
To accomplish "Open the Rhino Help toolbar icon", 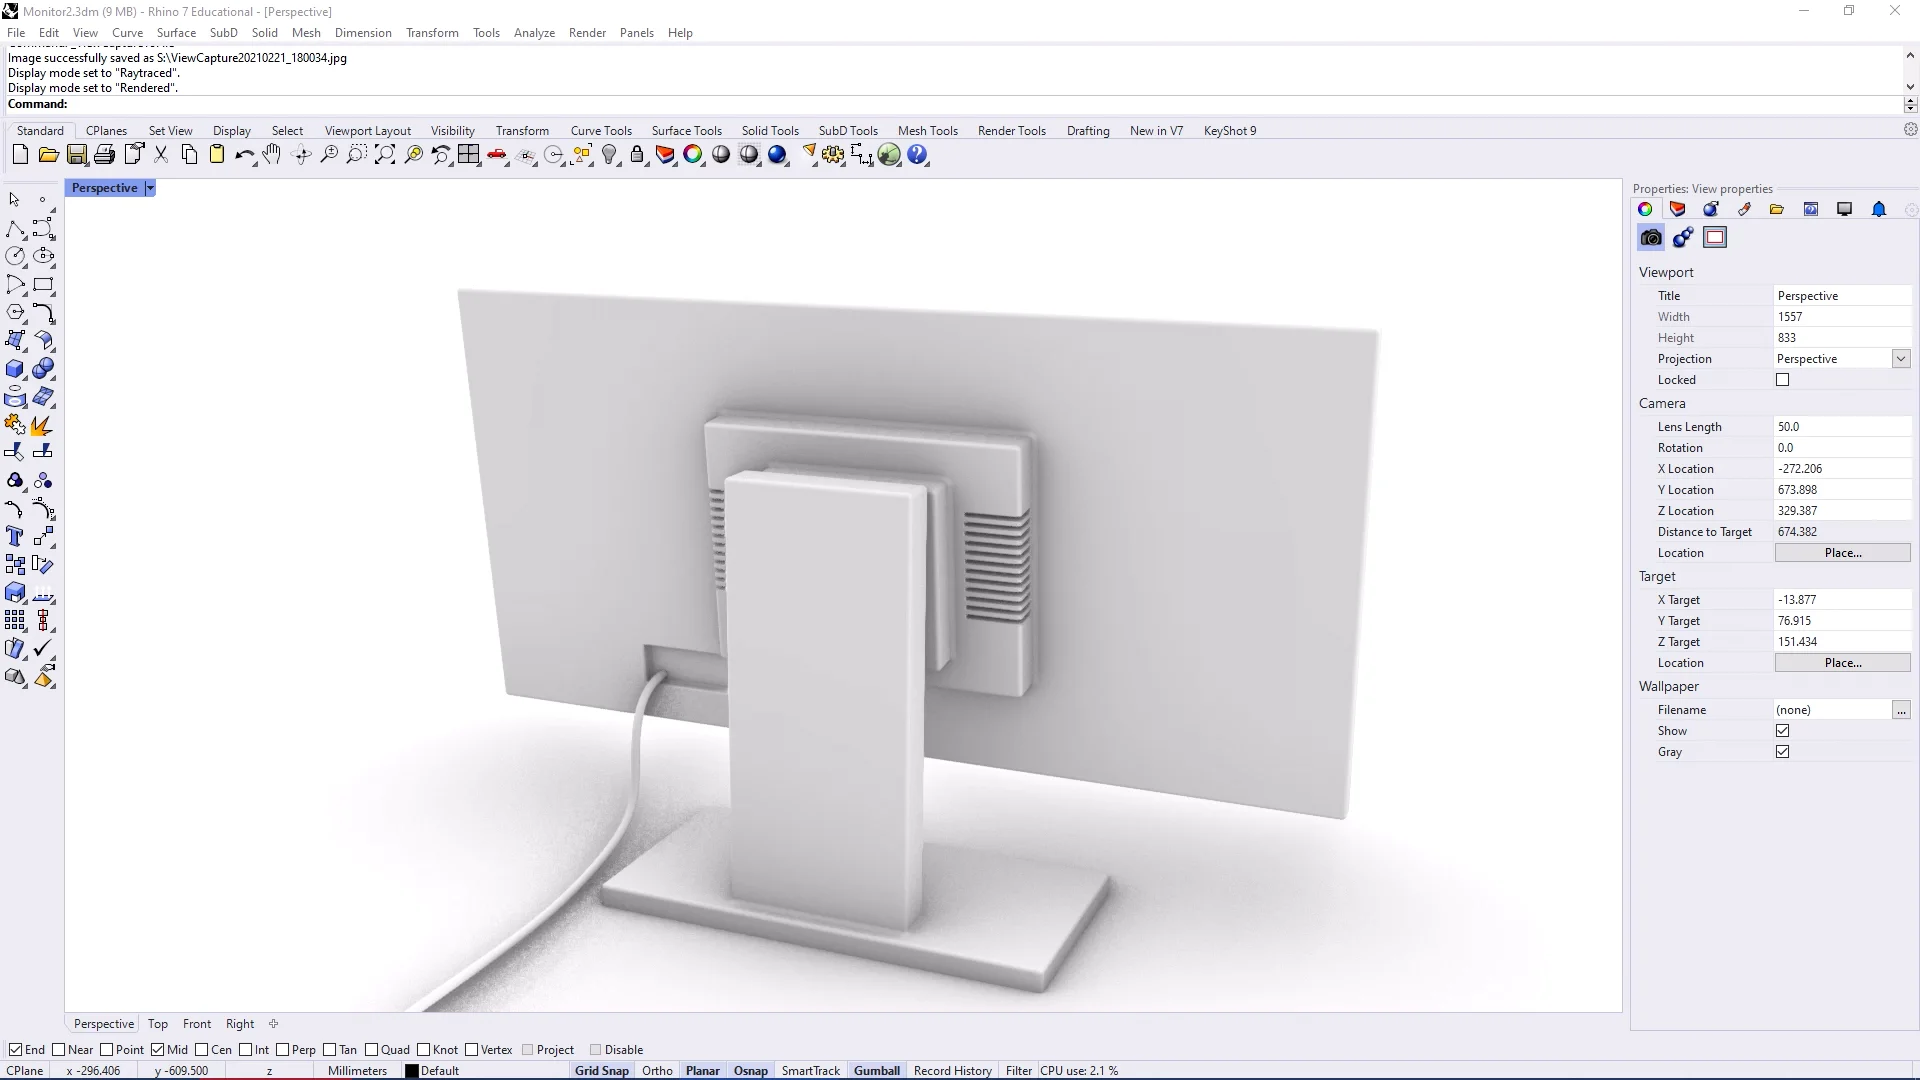I will 918,154.
